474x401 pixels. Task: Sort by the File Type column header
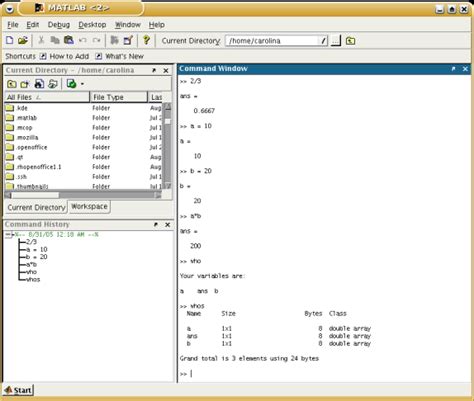[119, 97]
